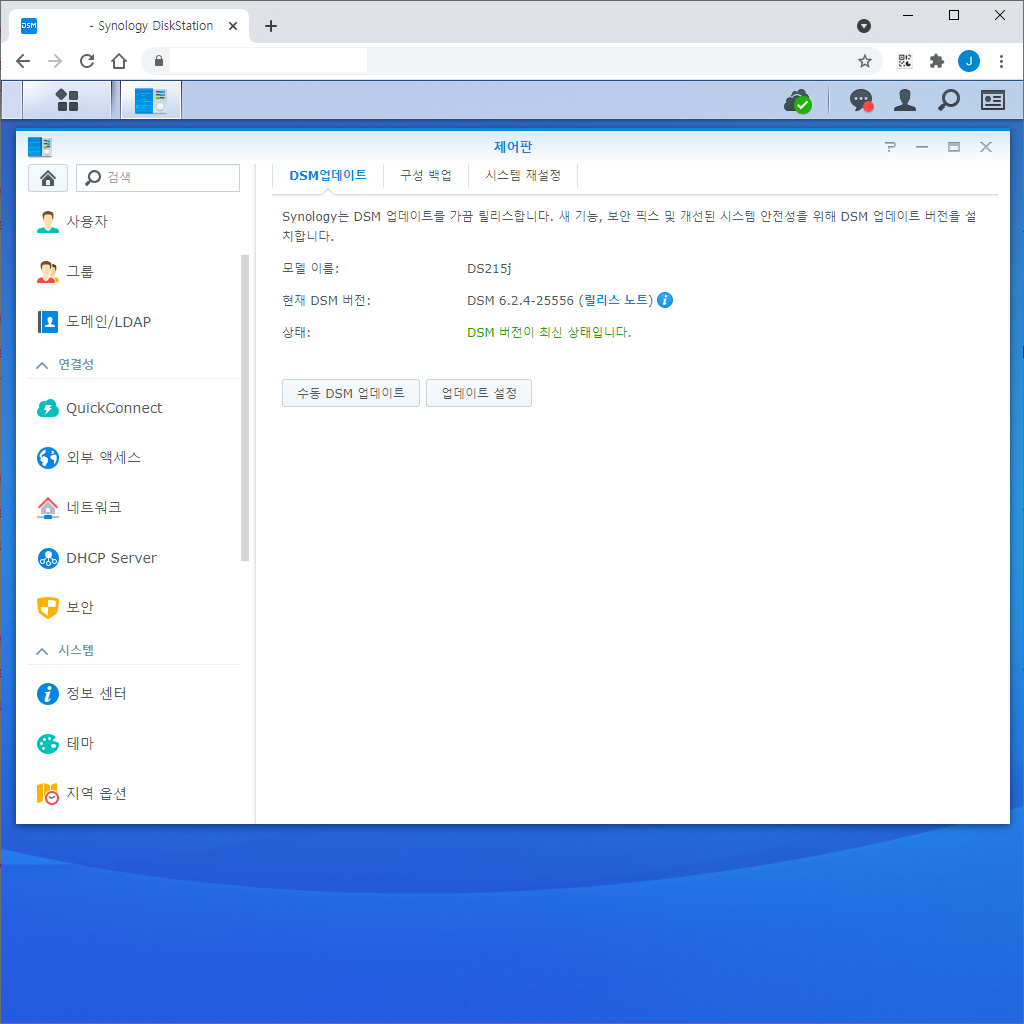1024x1024 pixels.
Task: Click the version text DSM 6.2.4-25556
Action: [520, 300]
